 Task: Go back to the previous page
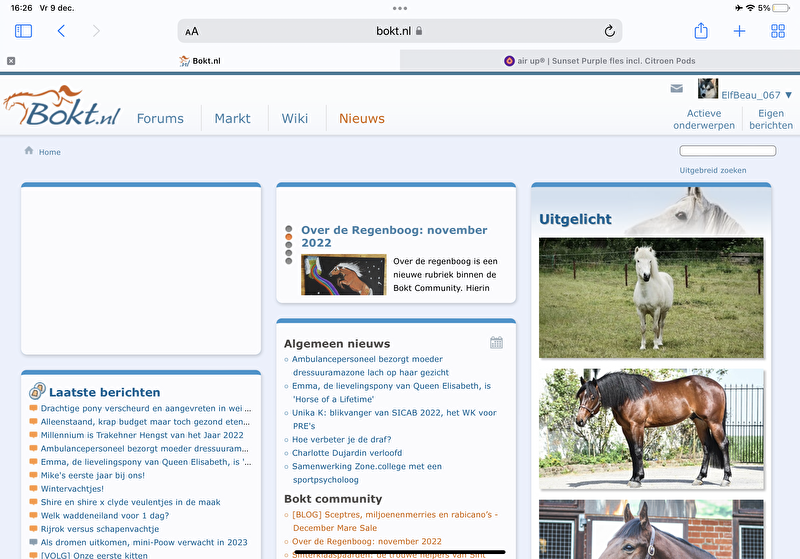pyautogui.click(x=61, y=31)
